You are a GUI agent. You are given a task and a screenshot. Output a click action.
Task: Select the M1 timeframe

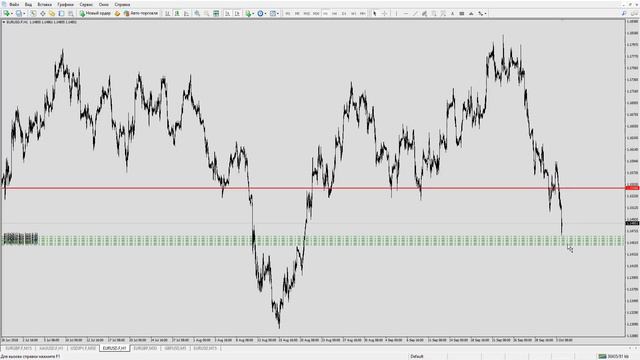pyautogui.click(x=288, y=13)
